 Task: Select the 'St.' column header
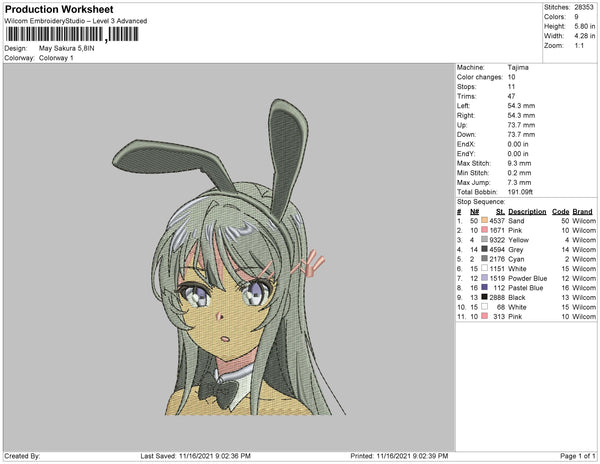(x=500, y=212)
